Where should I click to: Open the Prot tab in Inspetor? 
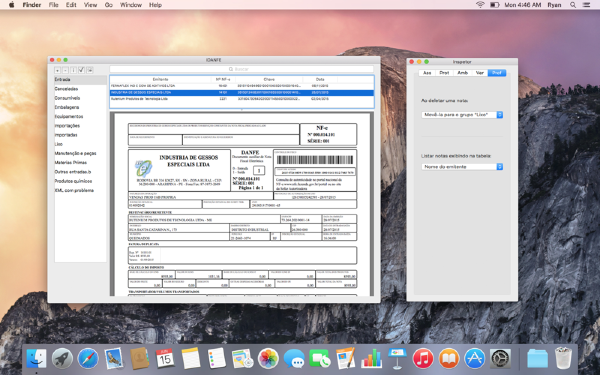444,73
